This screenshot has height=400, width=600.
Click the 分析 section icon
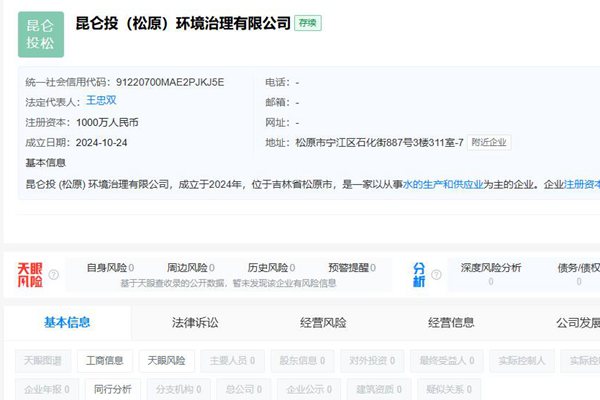click(419, 275)
